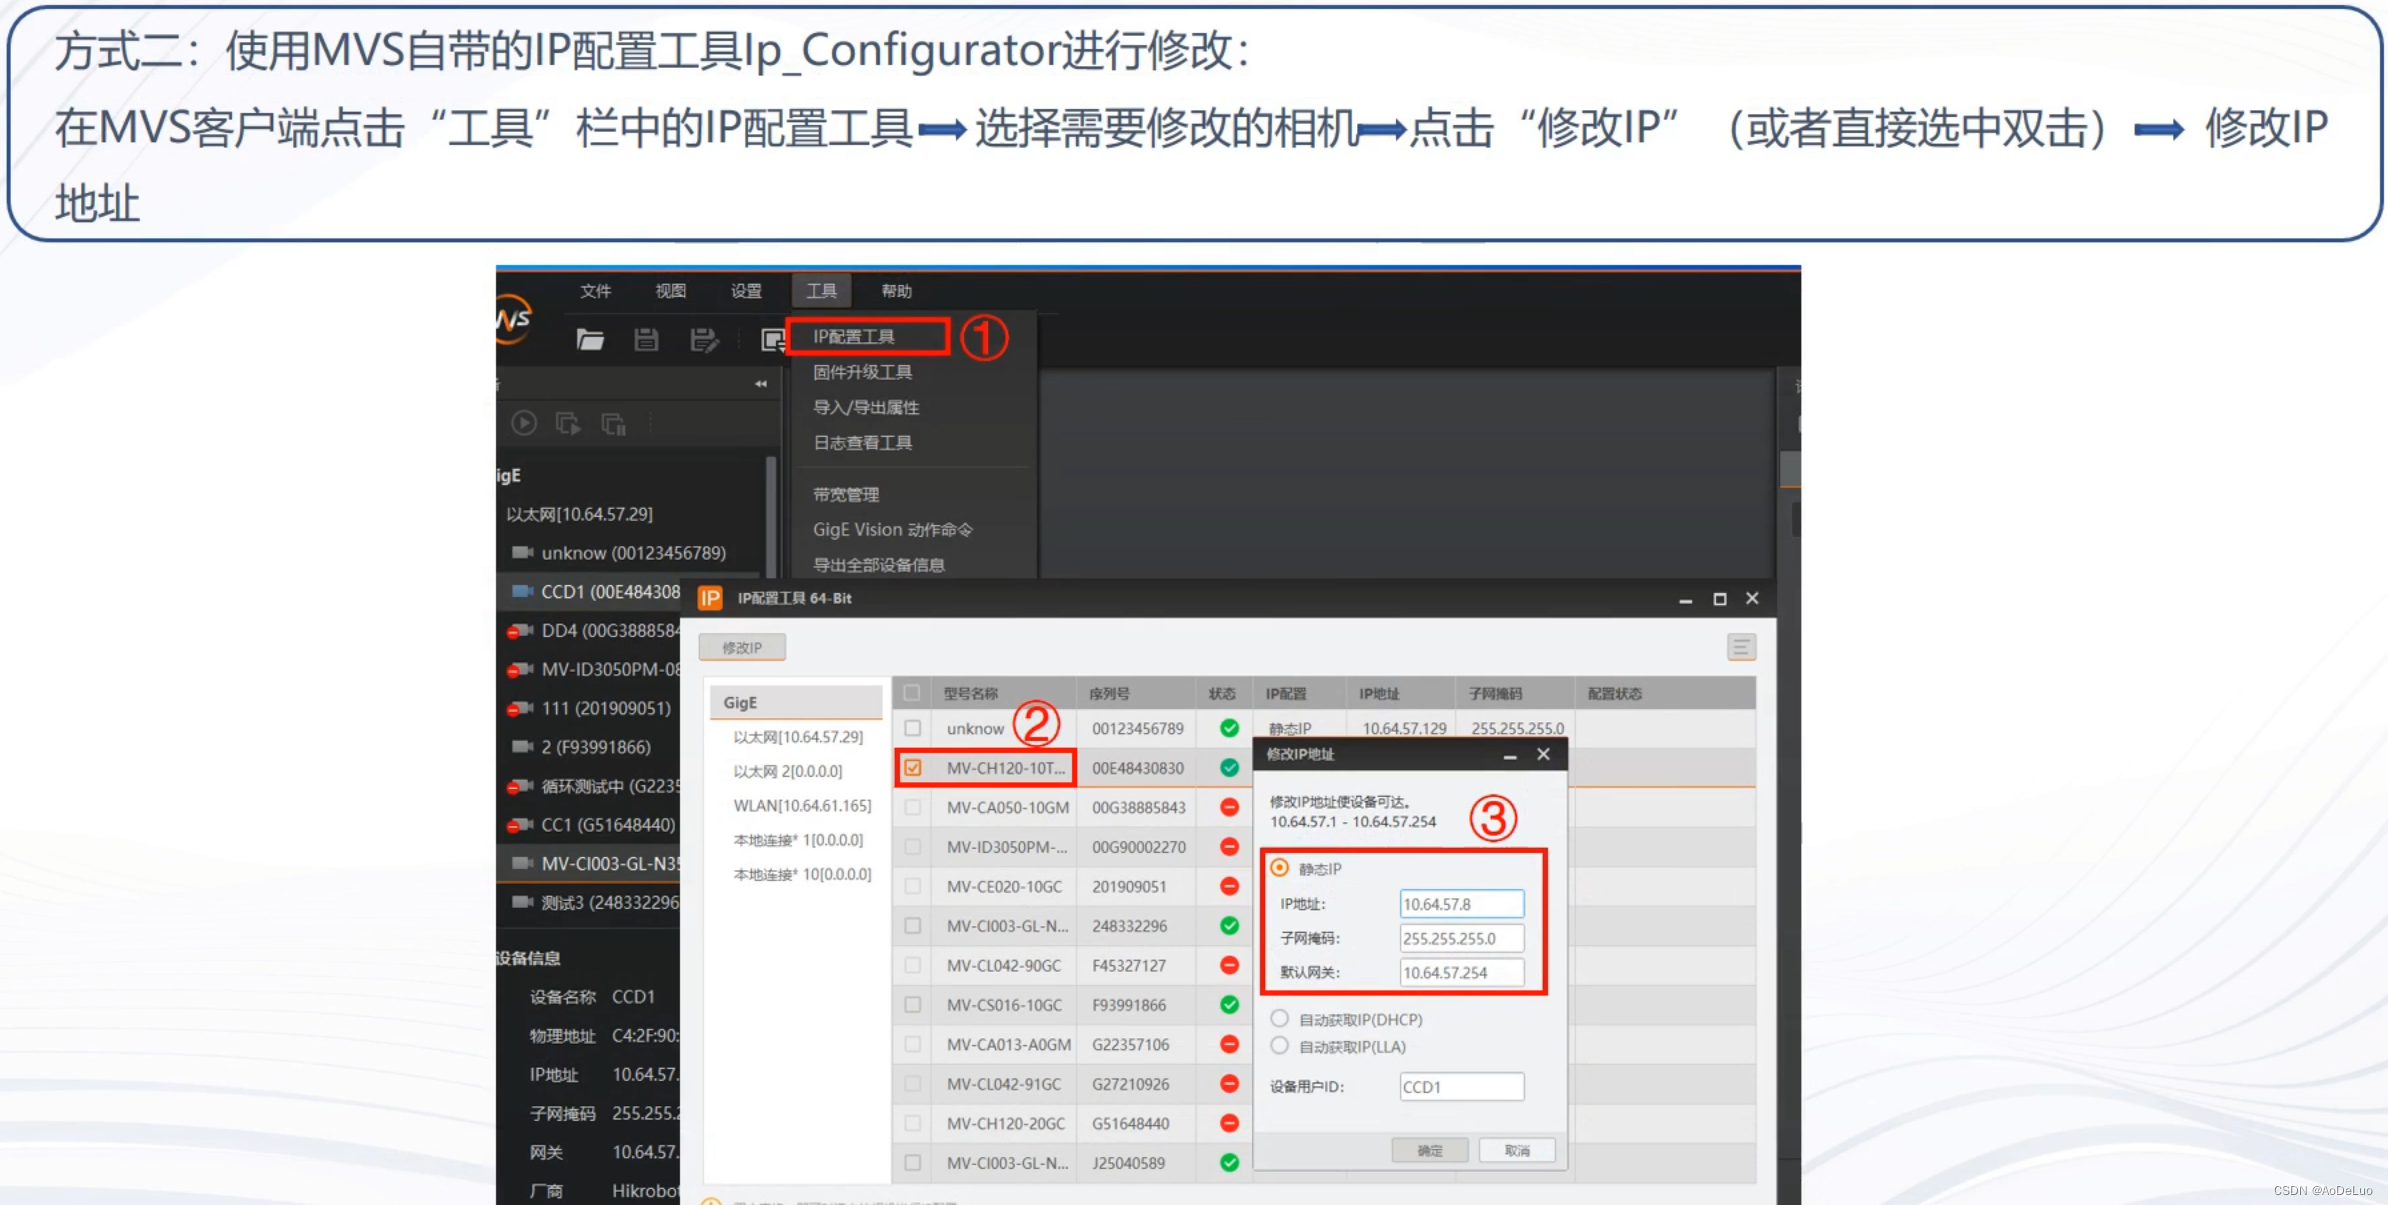Click the save-as pencil icon in toolbar
Screen dimensions: 2388x1205
704,340
